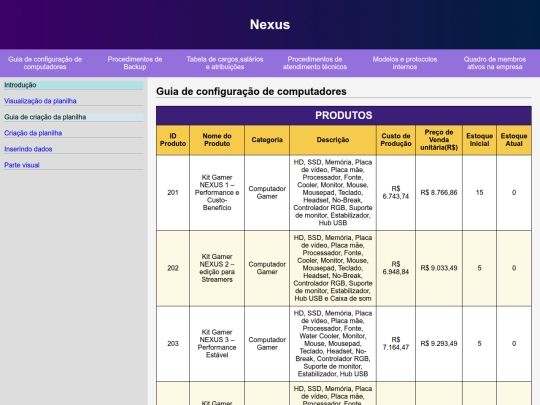This screenshot has height=405, width=540.
Task: Go to Inserindo dados section
Action: pos(28,149)
